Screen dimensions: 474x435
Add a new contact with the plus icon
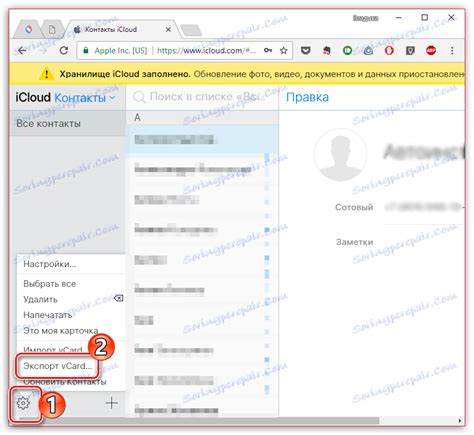click(111, 403)
